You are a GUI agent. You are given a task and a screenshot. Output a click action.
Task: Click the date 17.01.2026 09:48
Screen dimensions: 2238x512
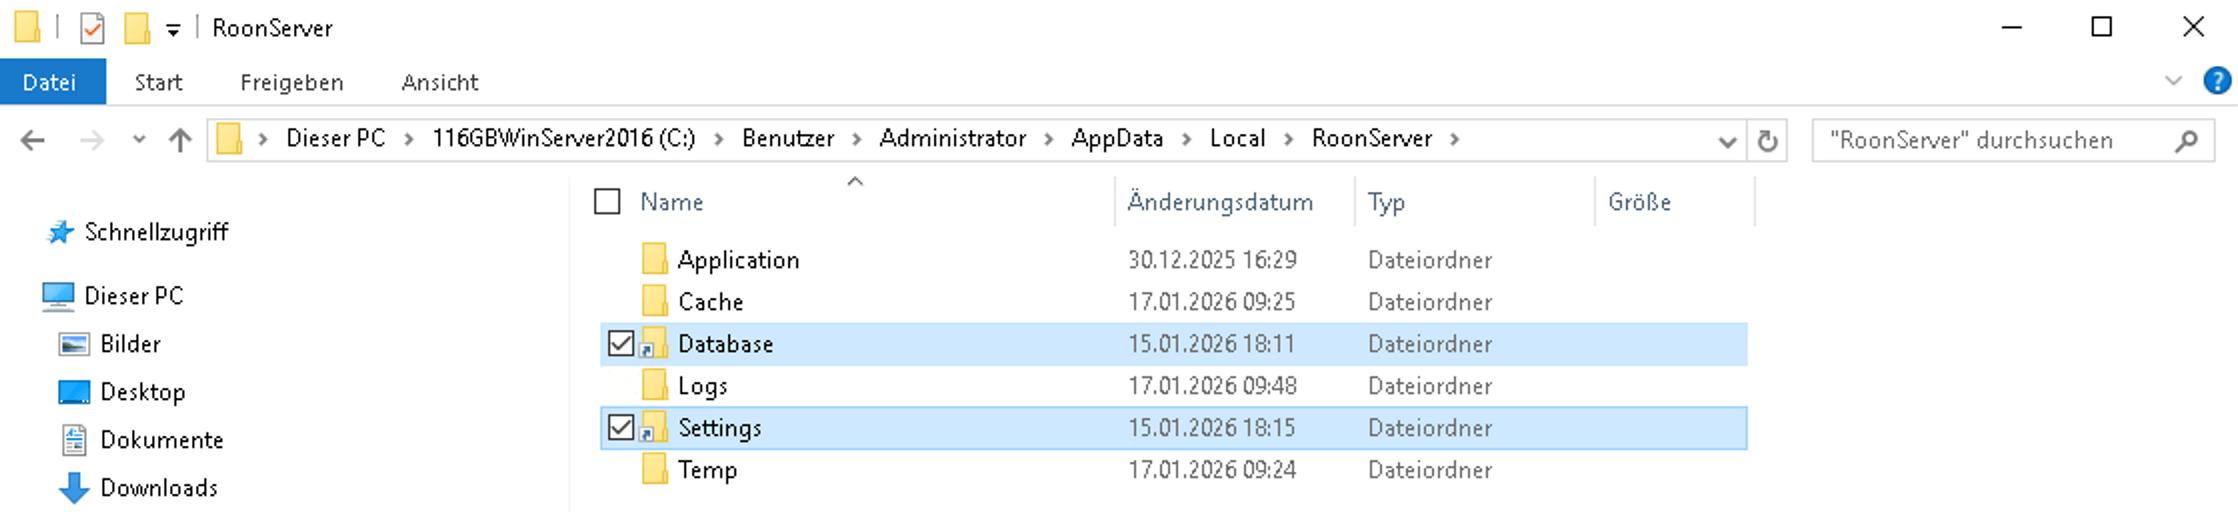click(x=1213, y=386)
